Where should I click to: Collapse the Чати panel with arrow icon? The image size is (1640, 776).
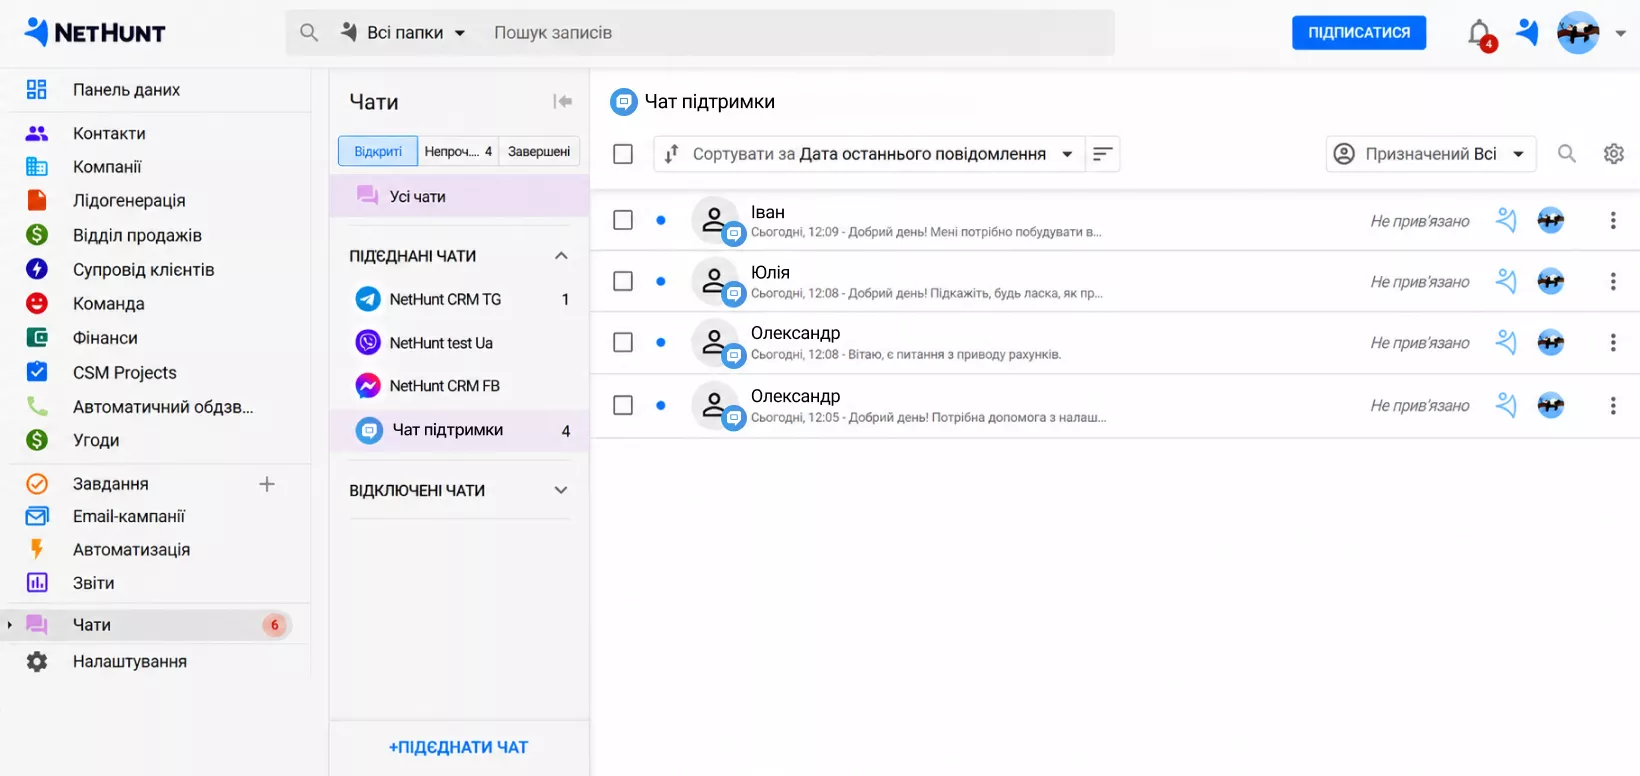[563, 101]
